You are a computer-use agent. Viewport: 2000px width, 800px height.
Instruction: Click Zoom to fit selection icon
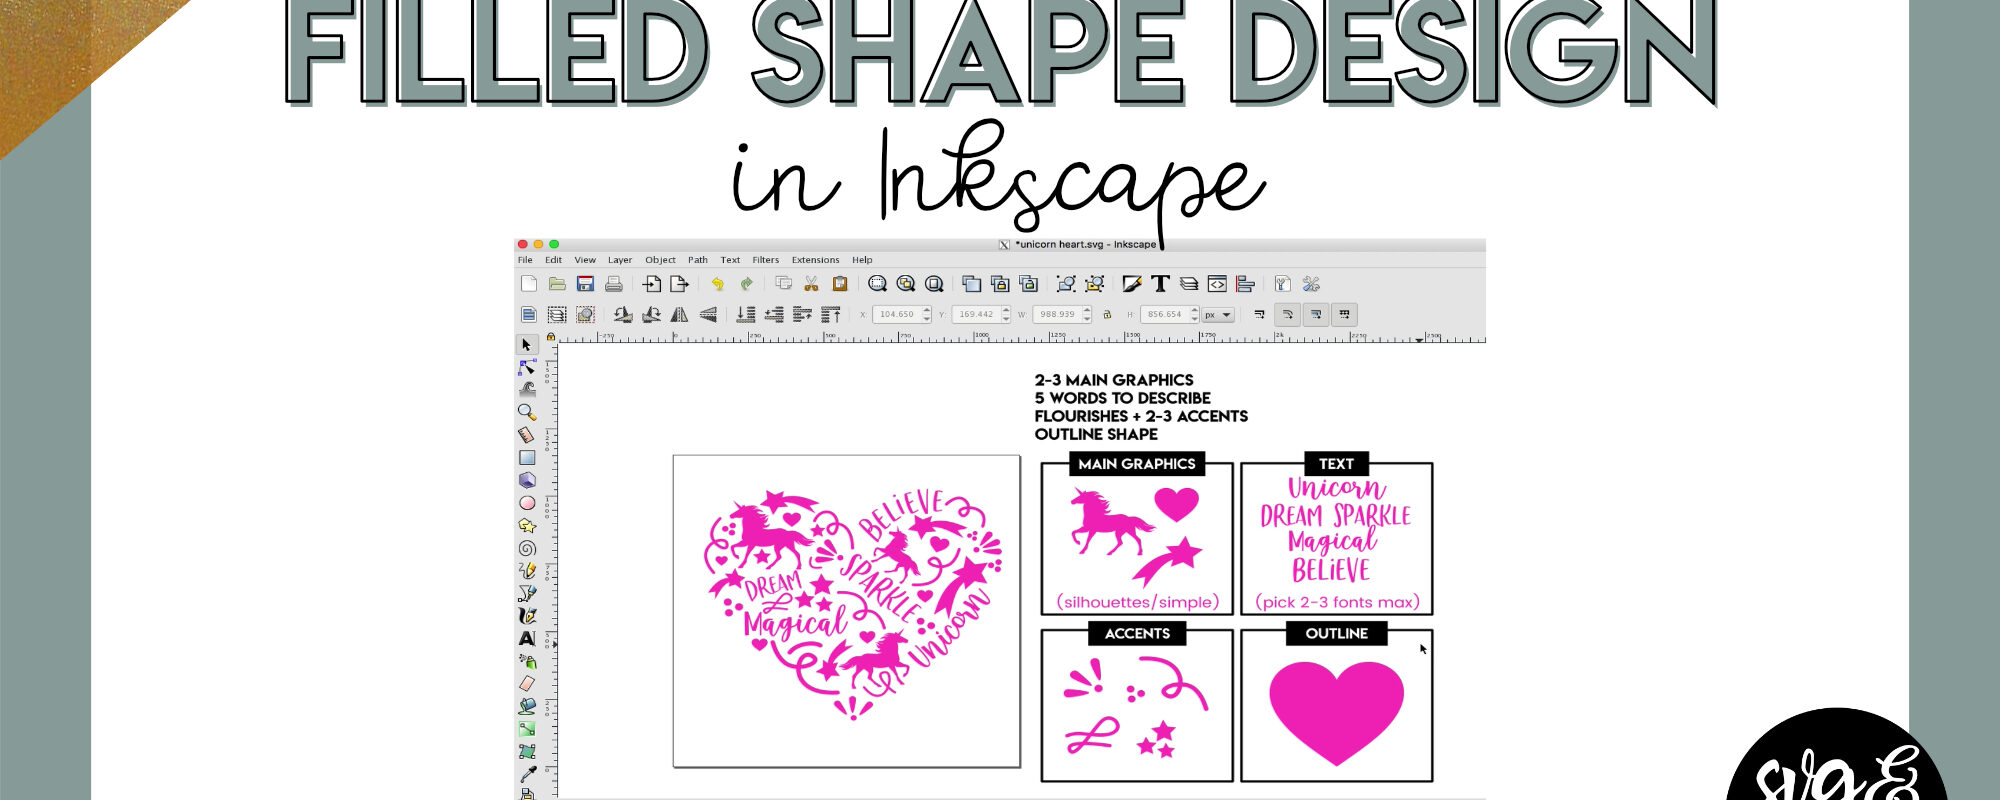(x=877, y=284)
